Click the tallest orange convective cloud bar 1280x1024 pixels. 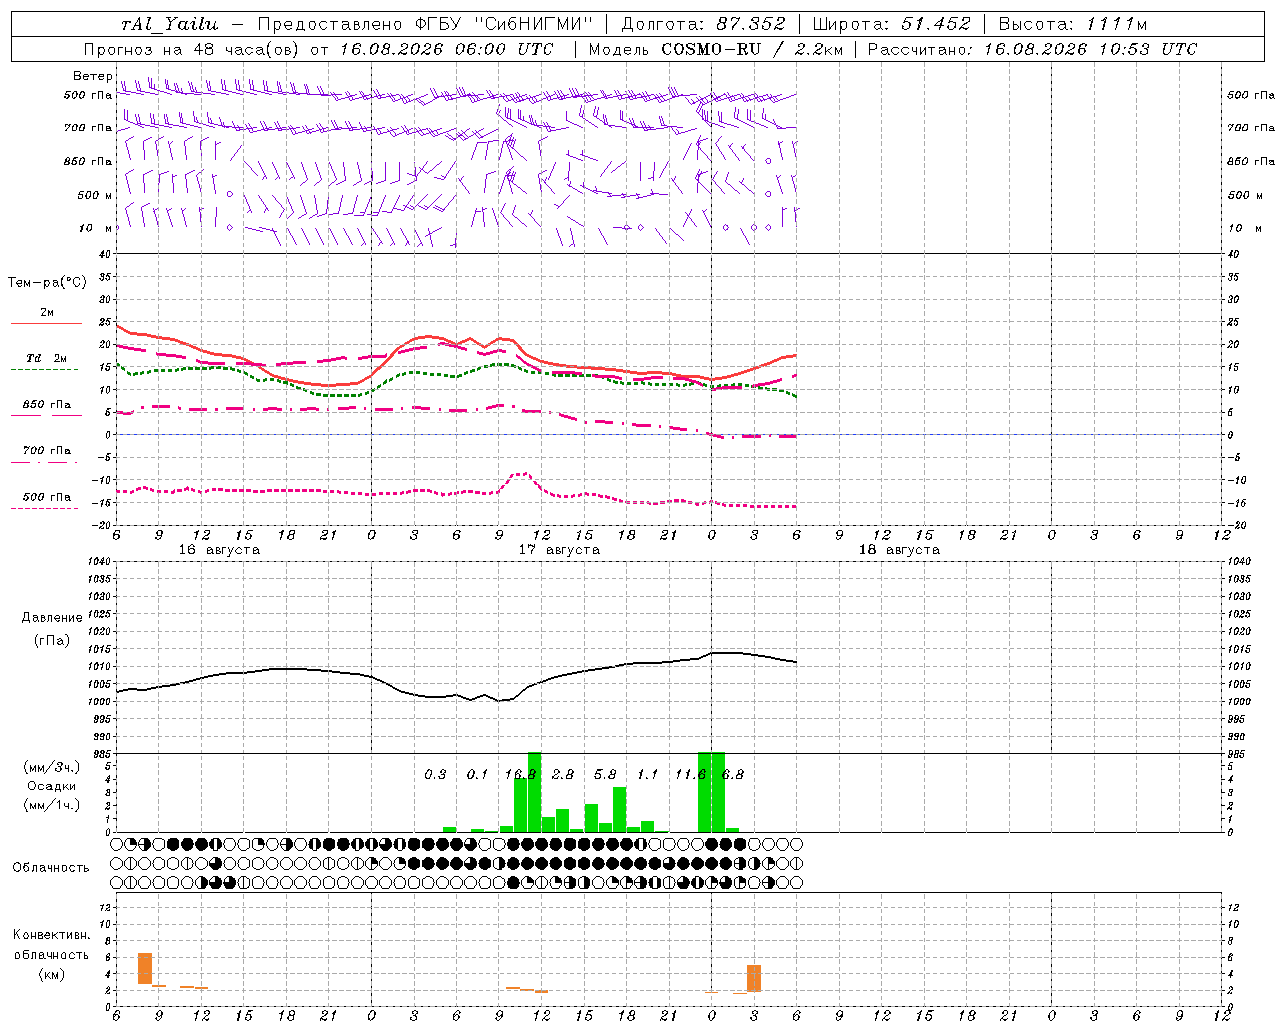tap(145, 968)
